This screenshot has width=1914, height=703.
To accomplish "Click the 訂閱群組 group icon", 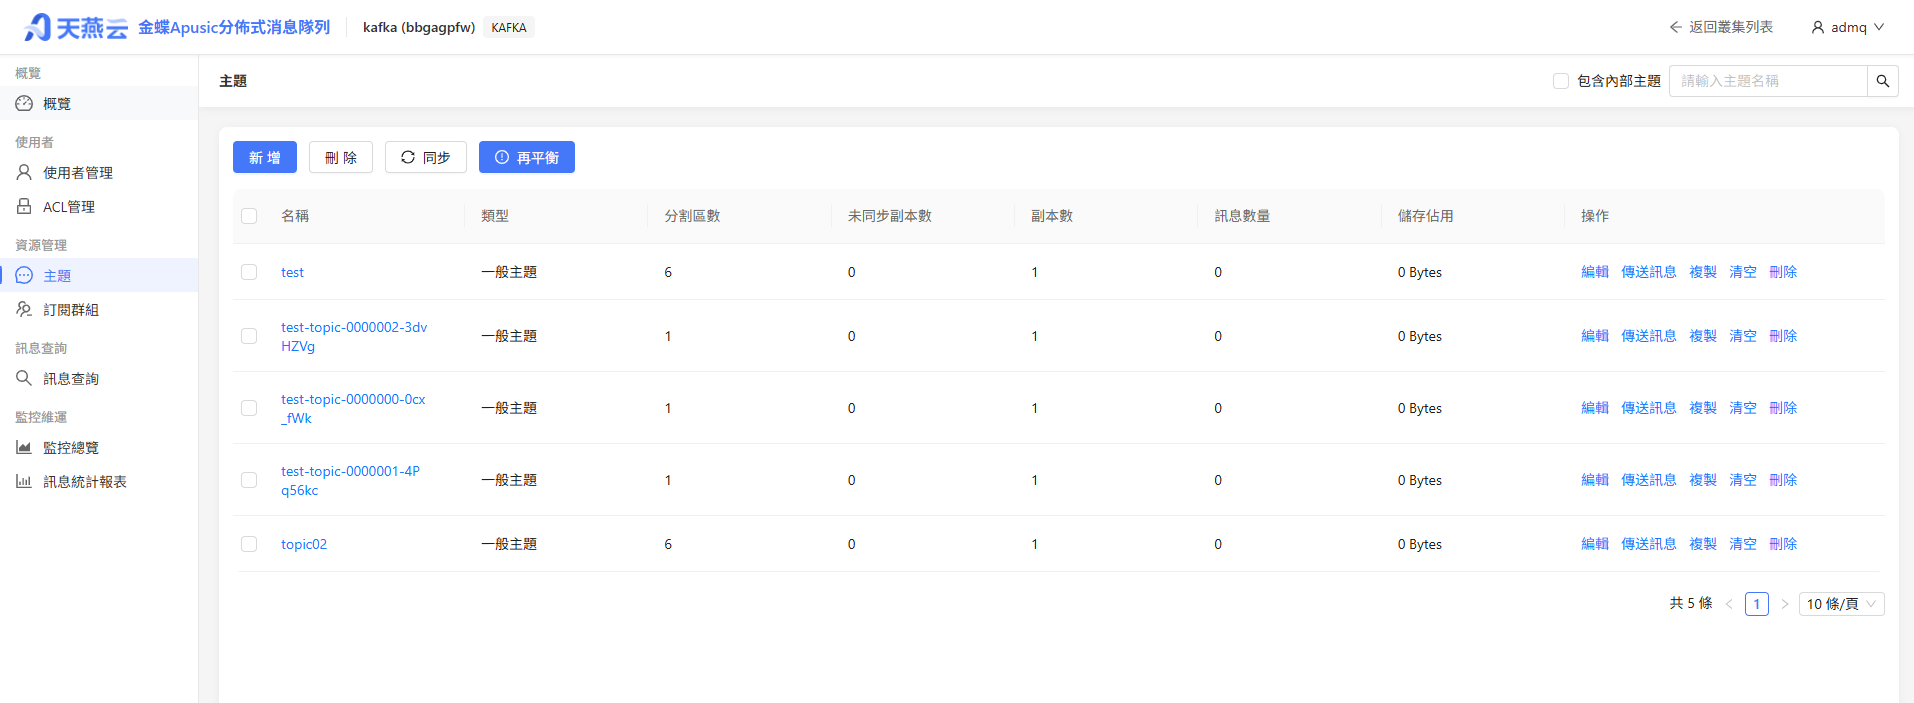I will 24,309.
